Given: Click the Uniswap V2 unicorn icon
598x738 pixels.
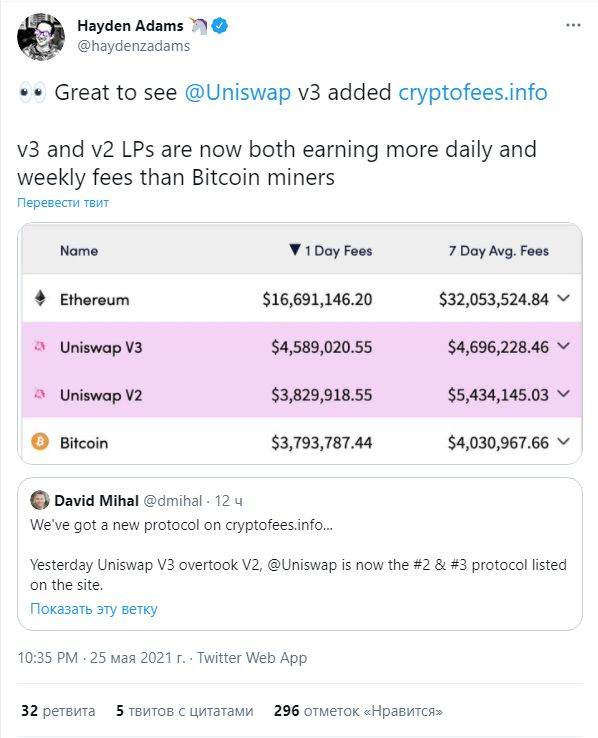Looking at the screenshot, I should [x=40, y=394].
